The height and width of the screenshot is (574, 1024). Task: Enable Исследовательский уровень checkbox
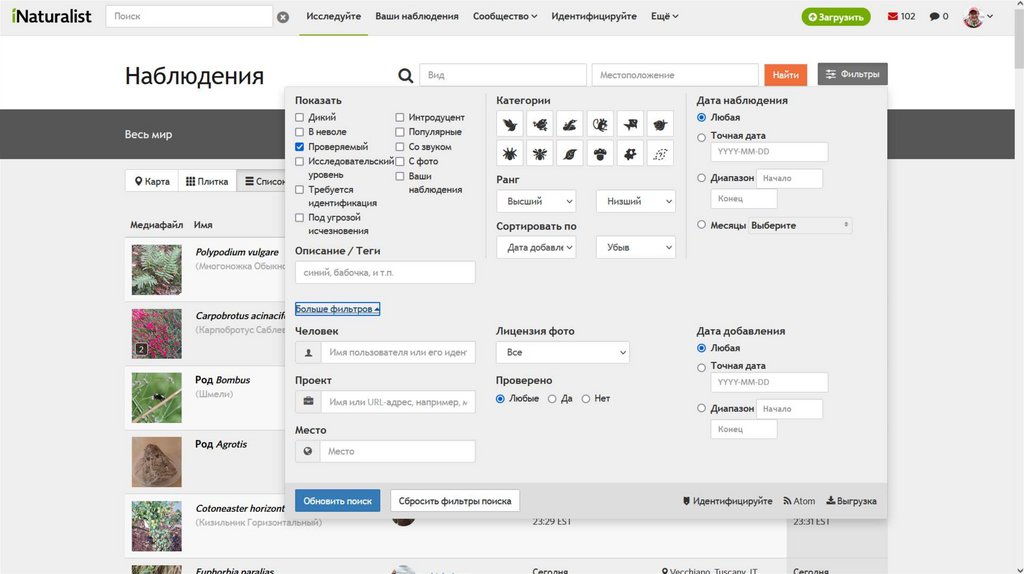pos(299,161)
